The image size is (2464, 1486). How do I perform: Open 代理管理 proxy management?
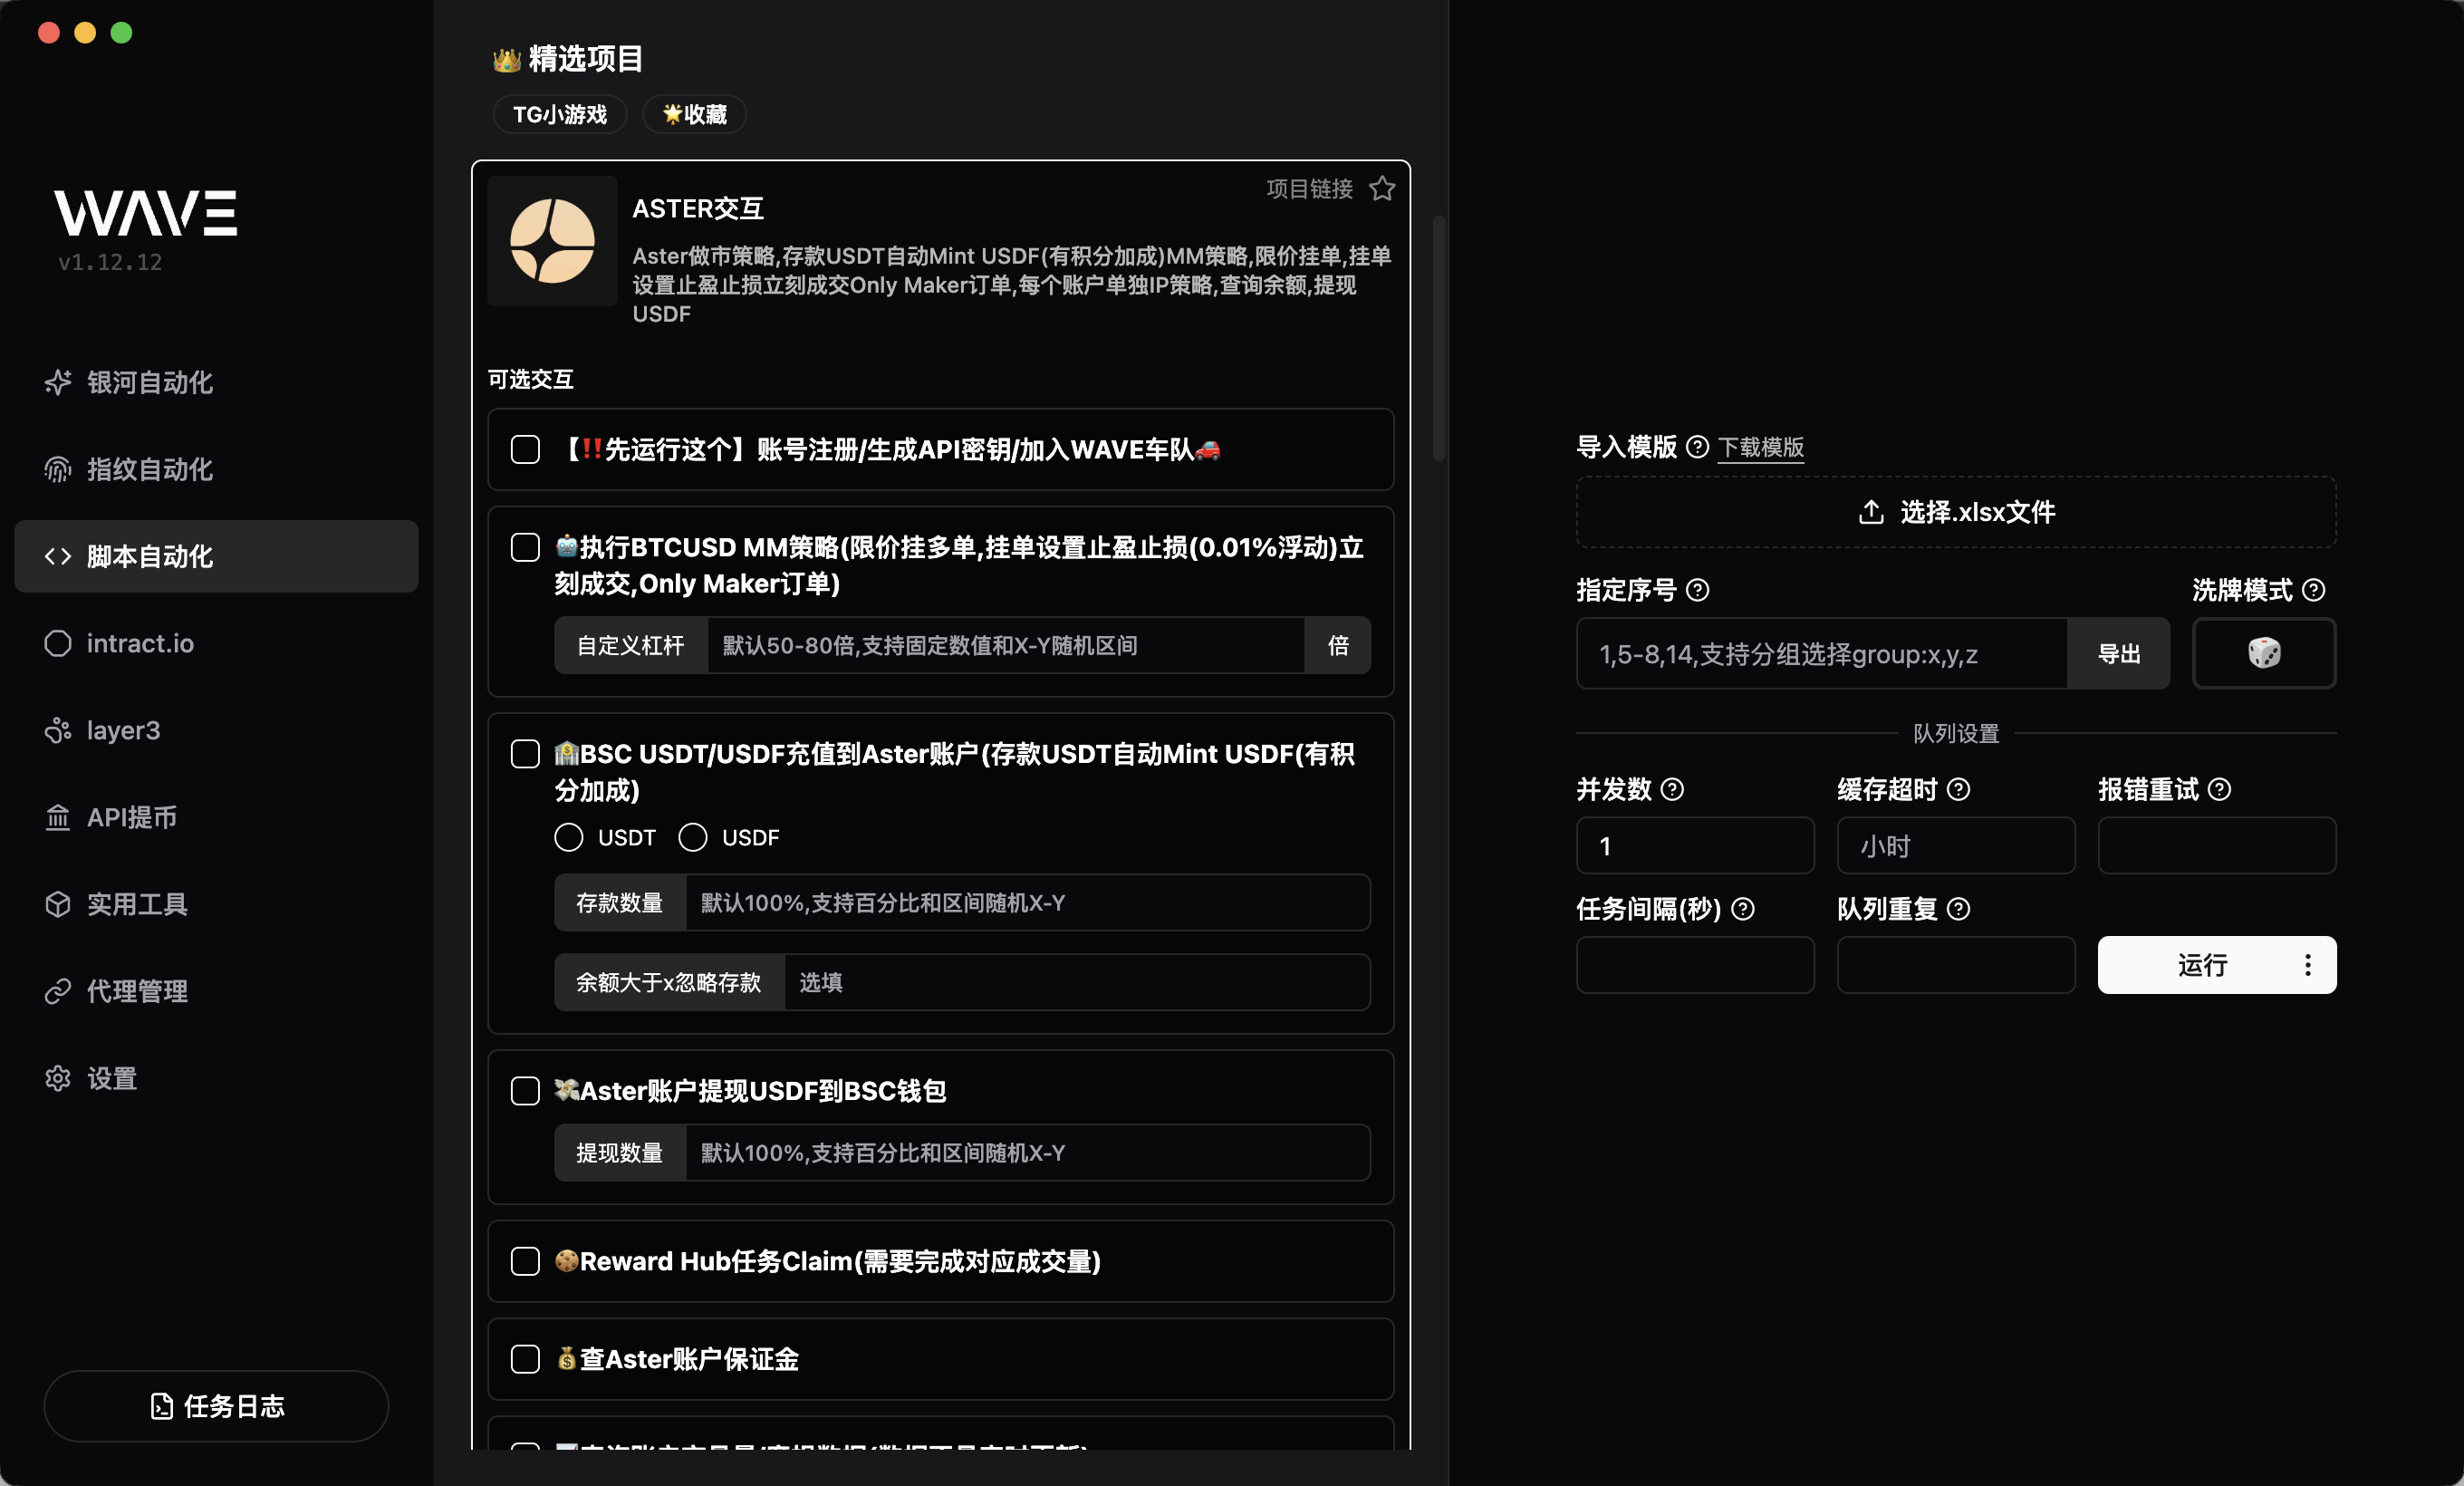tap(135, 991)
